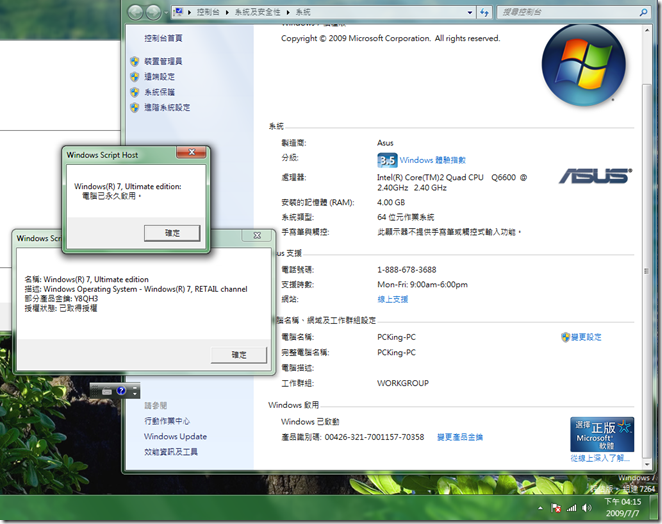Click the network signal tray icon

pyautogui.click(x=571, y=508)
